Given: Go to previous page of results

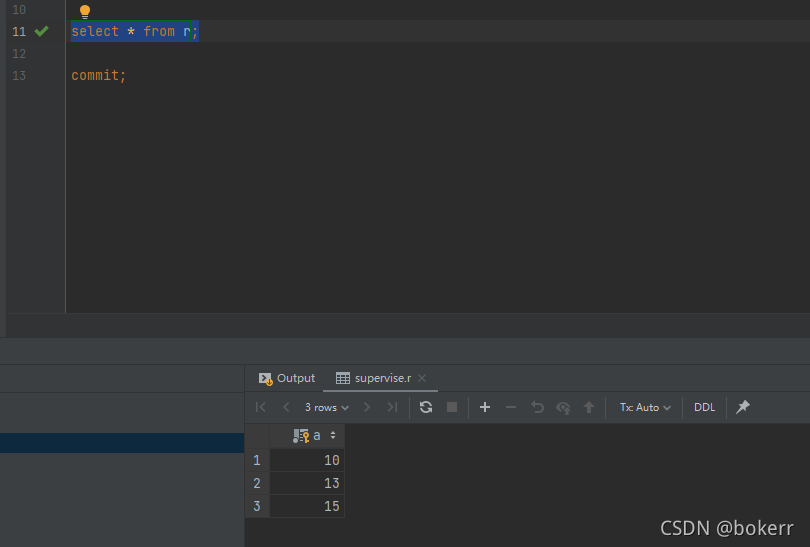Looking at the screenshot, I should tap(286, 408).
